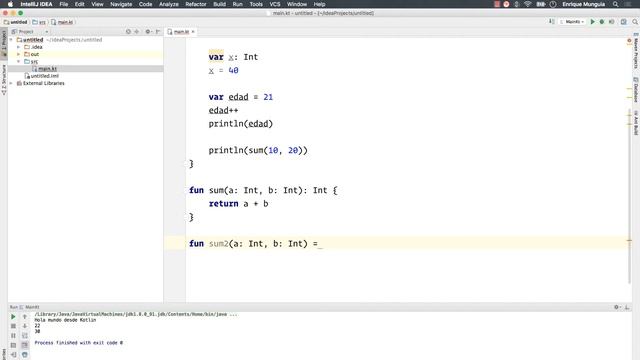This screenshot has width=640, height=360.
Task: Close the main.kt editor tab
Action: tap(193, 31)
